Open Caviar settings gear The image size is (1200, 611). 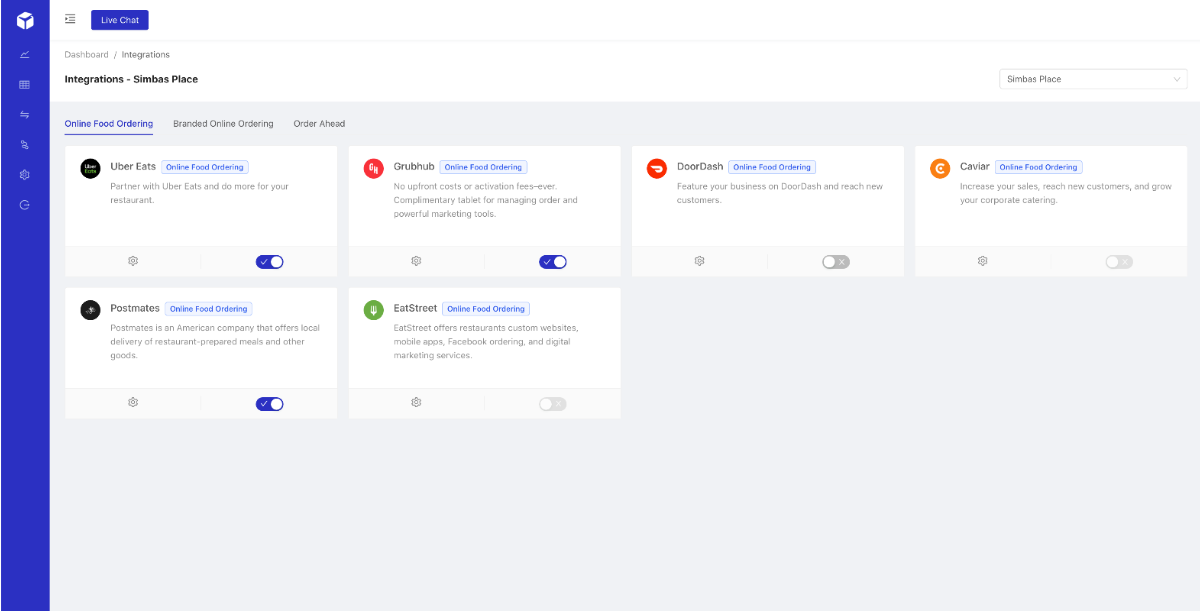pyautogui.click(x=982, y=261)
